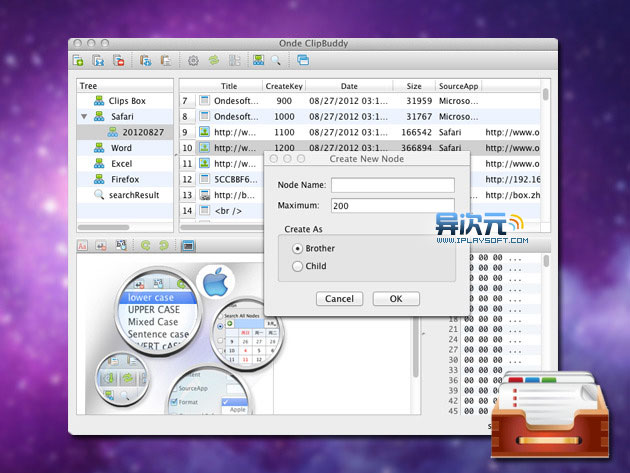Click the blue stacked windows toolbar icon
630x473 pixels.
(303, 61)
